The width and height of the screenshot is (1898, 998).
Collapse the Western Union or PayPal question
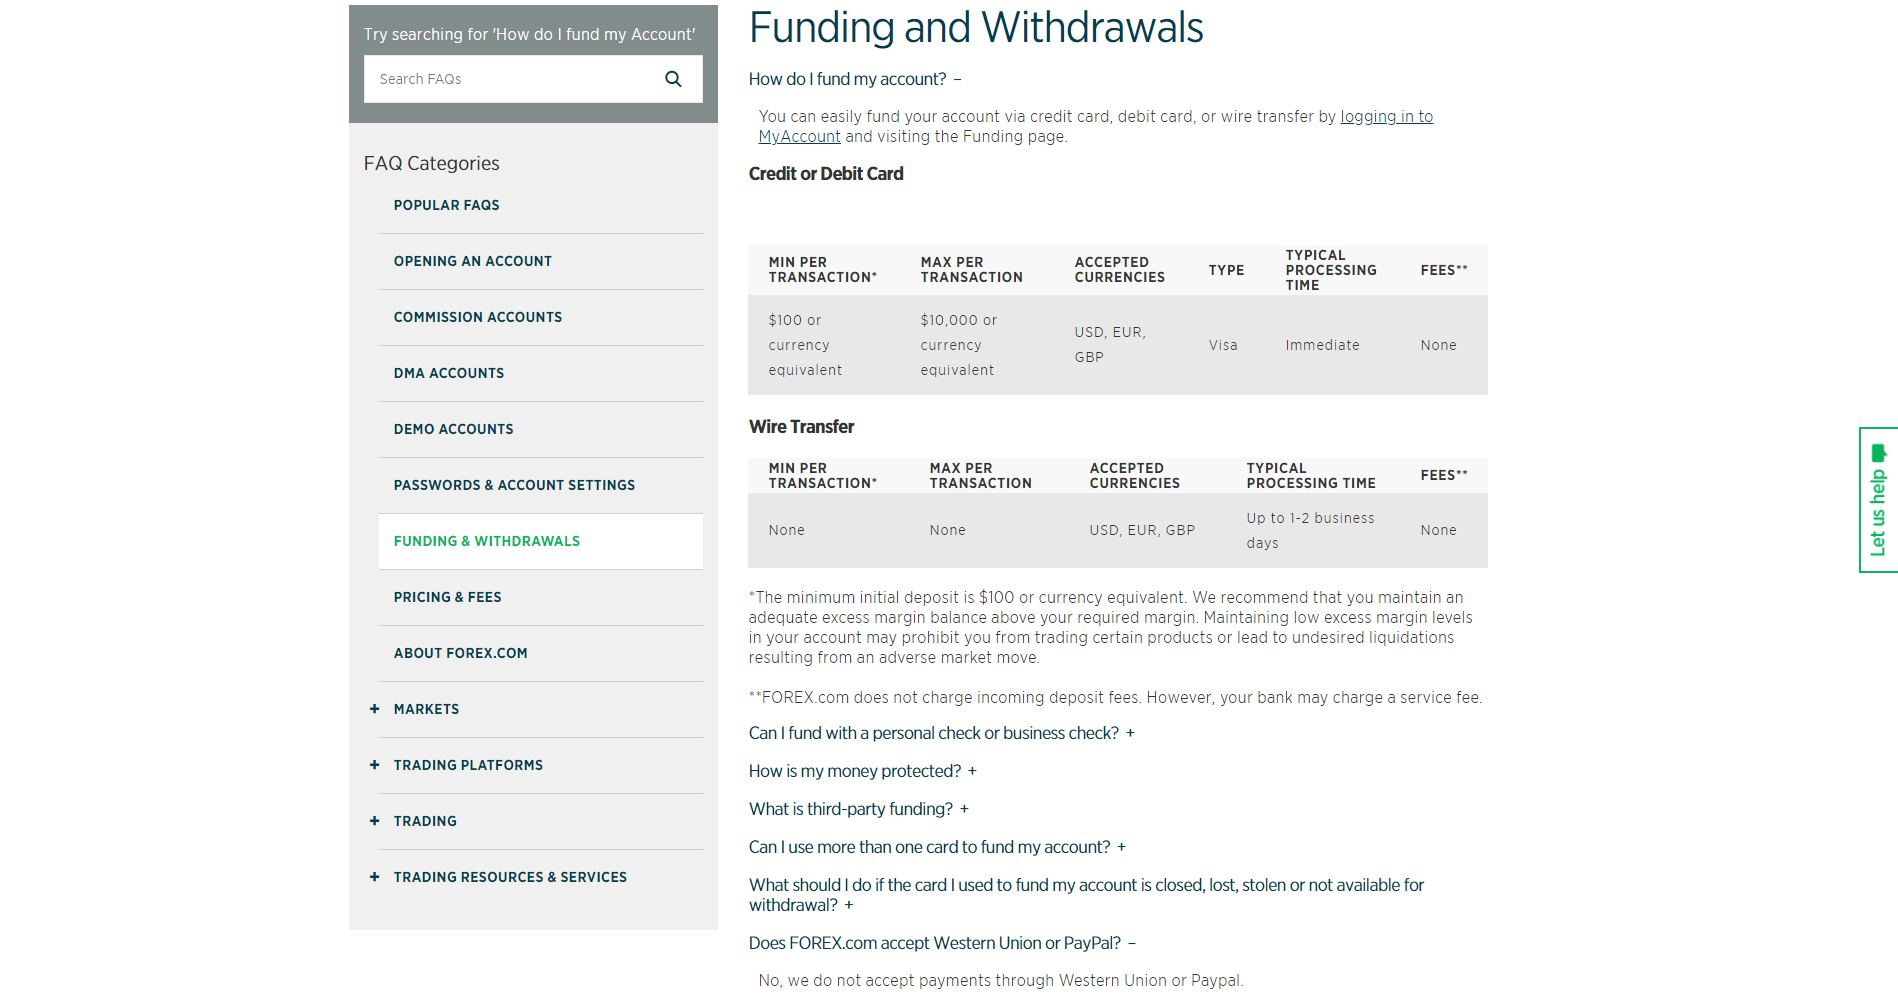click(942, 943)
